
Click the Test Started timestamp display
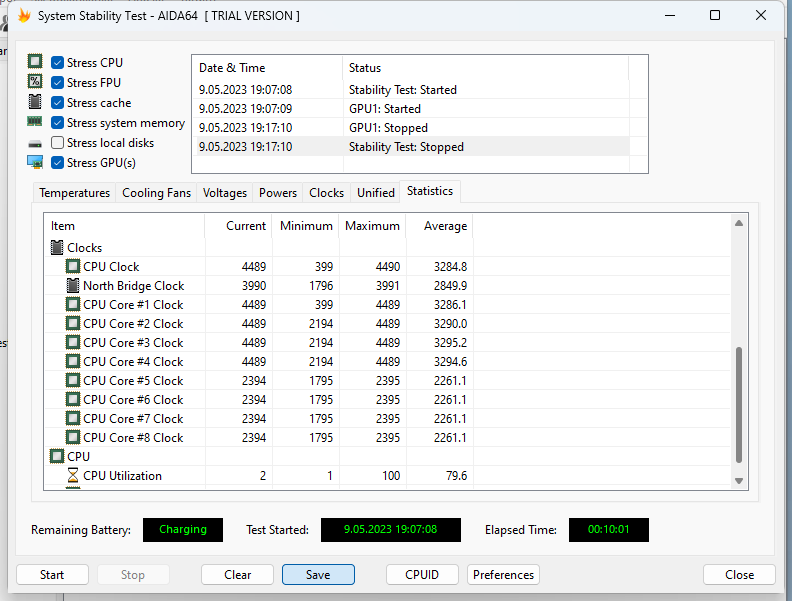point(390,530)
